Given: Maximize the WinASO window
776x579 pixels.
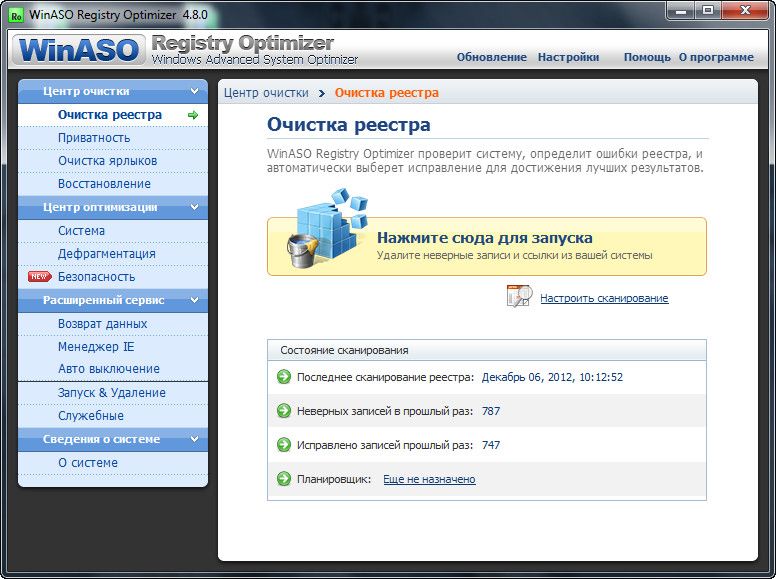Looking at the screenshot, I should (708, 10).
